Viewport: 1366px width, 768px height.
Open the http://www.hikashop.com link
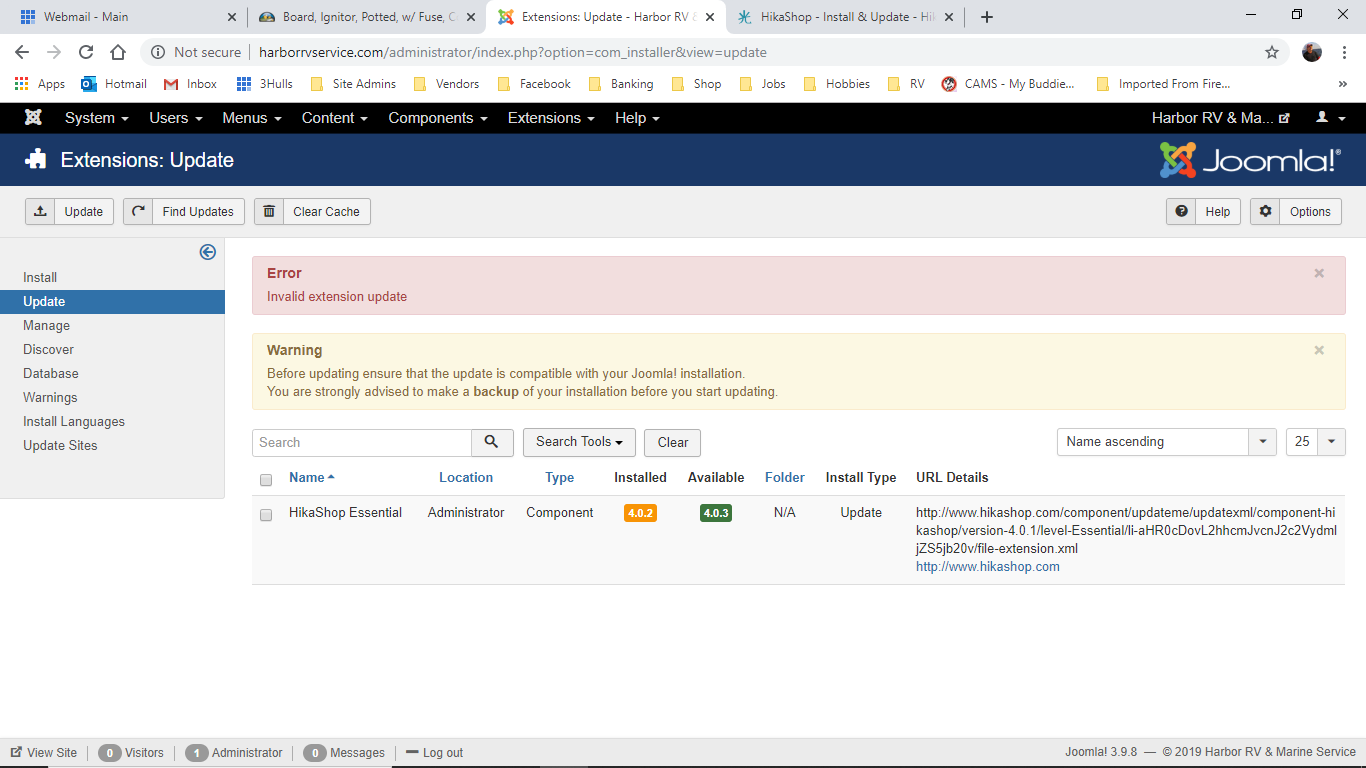pos(988,567)
